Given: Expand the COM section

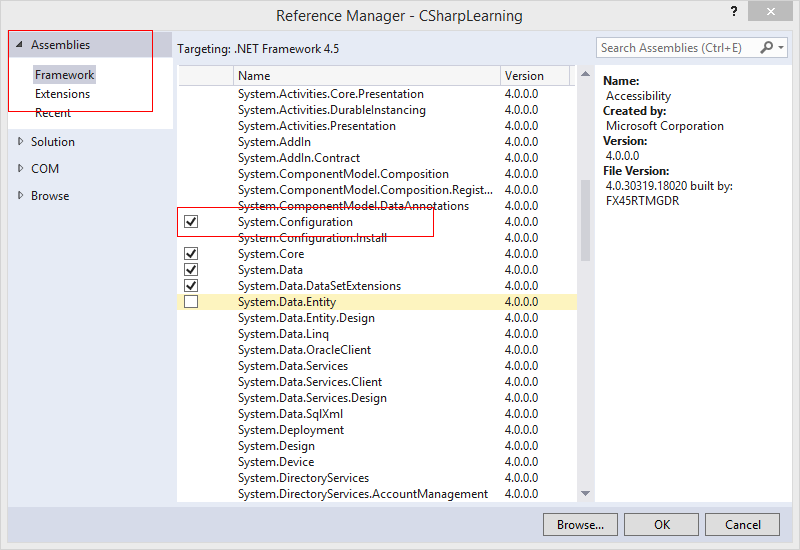Looking at the screenshot, I should click(x=20, y=169).
